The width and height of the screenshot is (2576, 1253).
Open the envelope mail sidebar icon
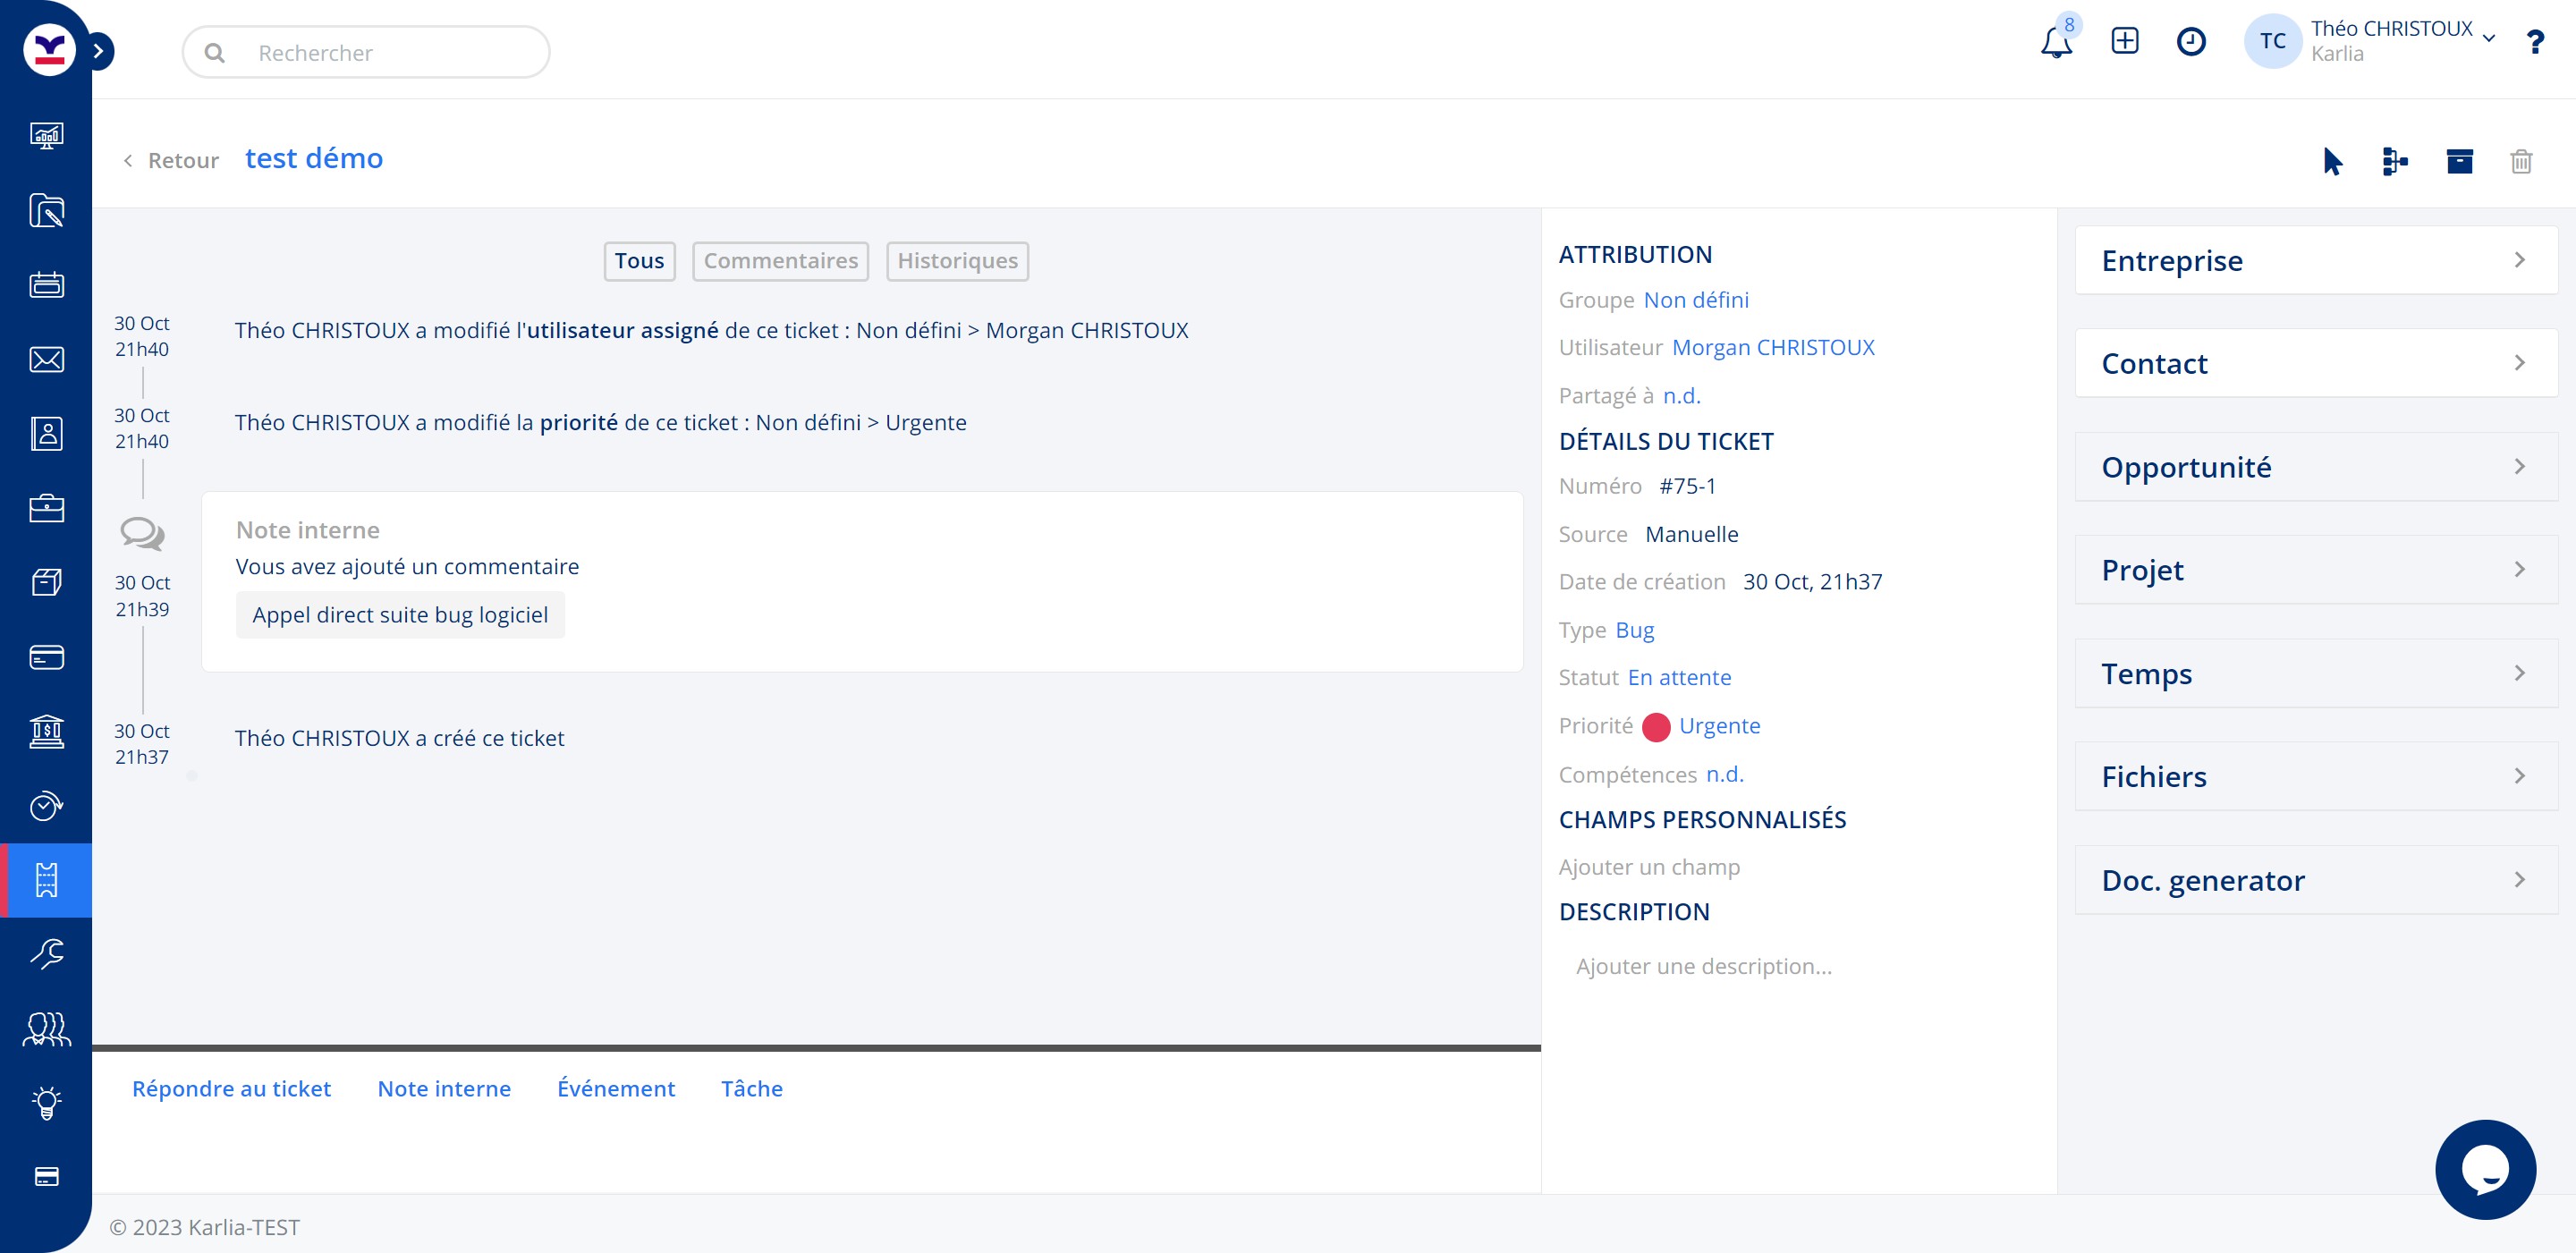(x=46, y=360)
